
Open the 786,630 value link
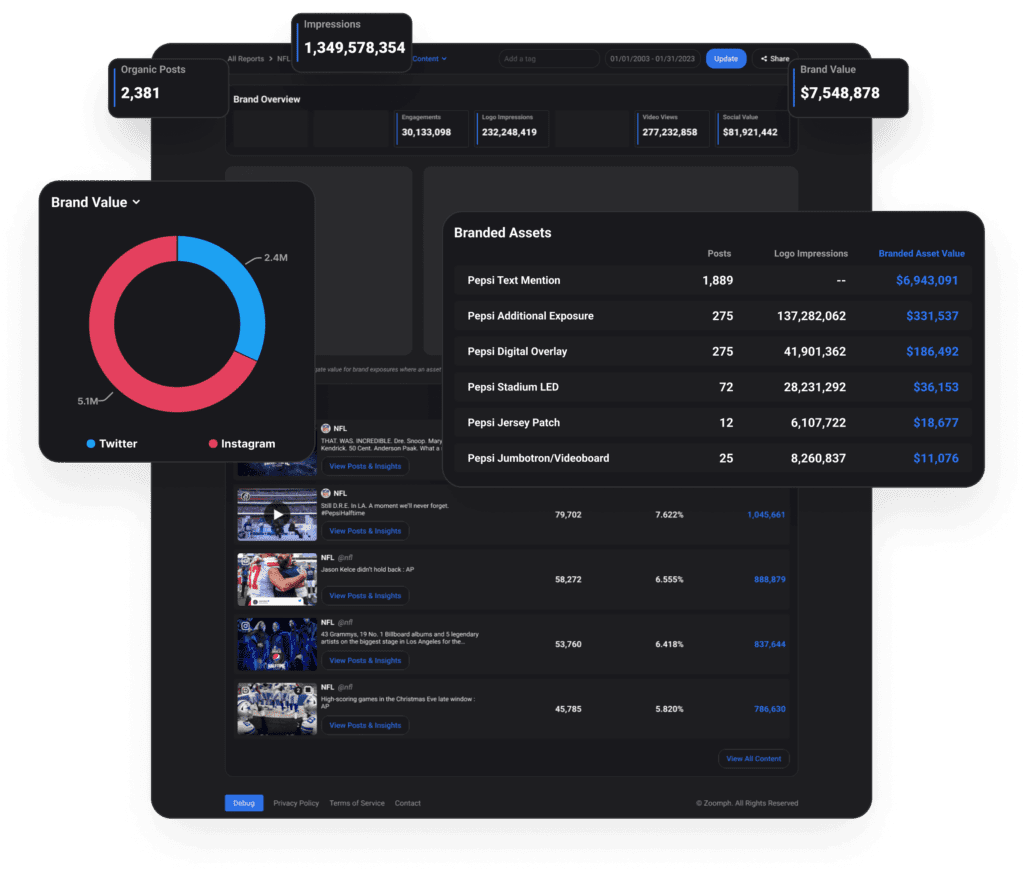click(x=769, y=709)
